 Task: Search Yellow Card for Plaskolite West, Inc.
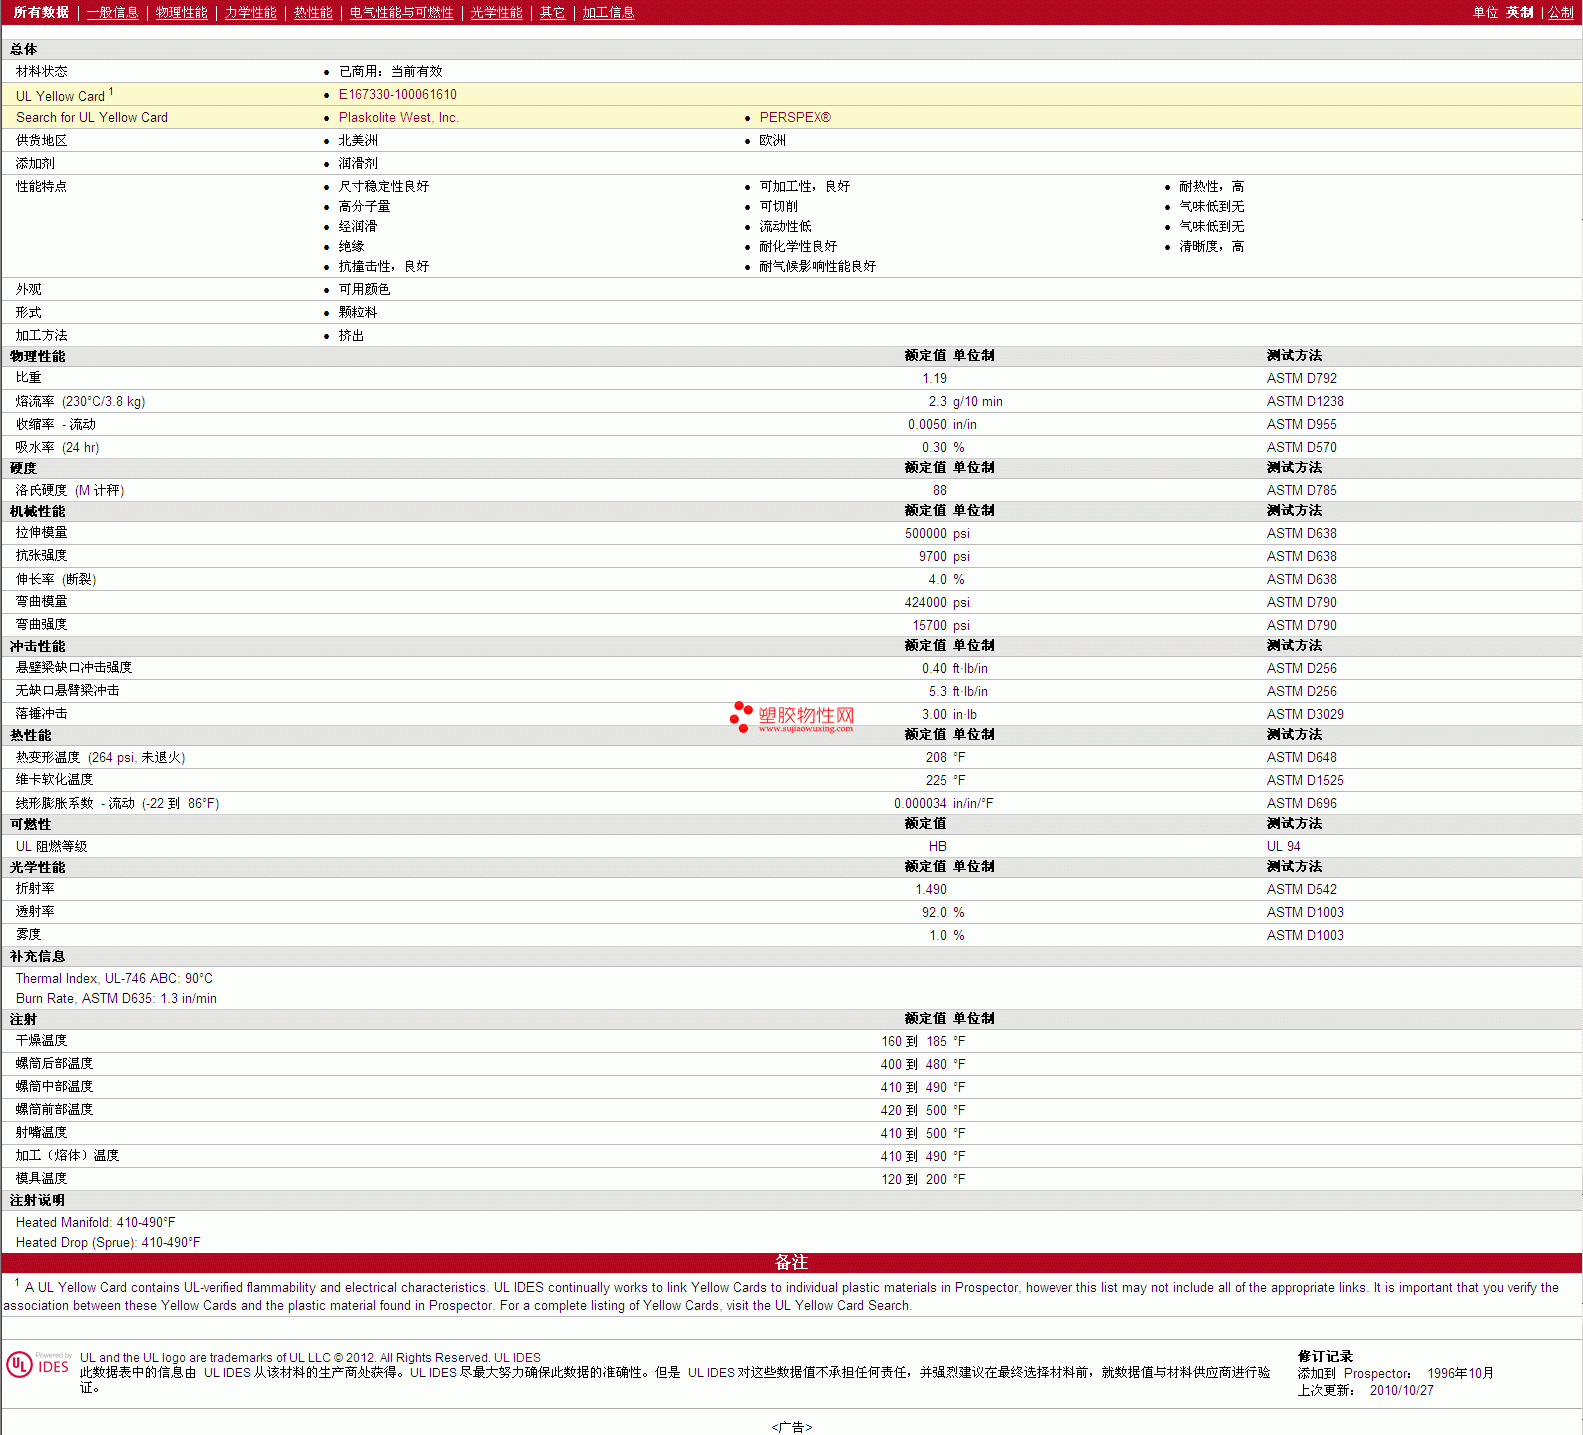click(x=398, y=117)
